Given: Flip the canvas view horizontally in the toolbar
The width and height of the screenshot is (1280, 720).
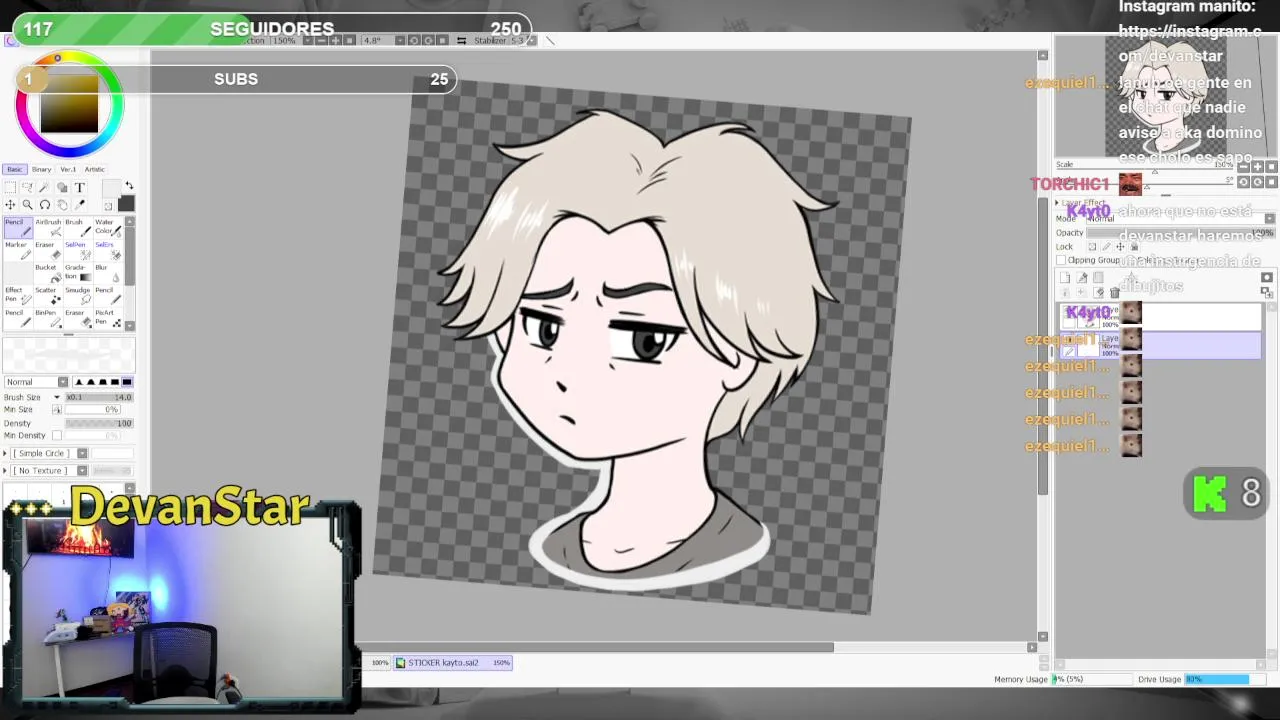Looking at the screenshot, I should tap(461, 40).
